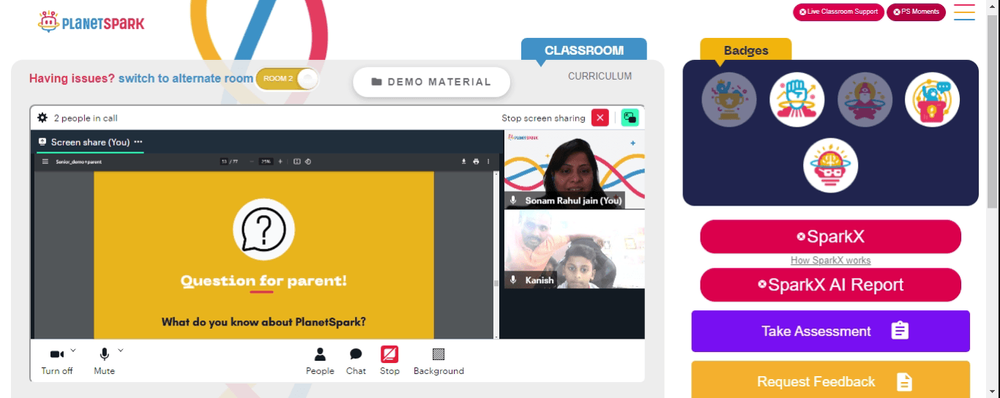Screen dimensions: 1000x398
Task: Click the Having issues? text
Action: tap(72, 78)
